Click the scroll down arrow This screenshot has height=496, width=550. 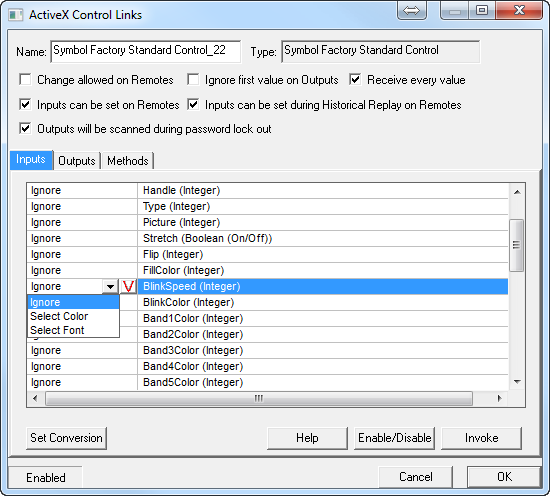(517, 382)
